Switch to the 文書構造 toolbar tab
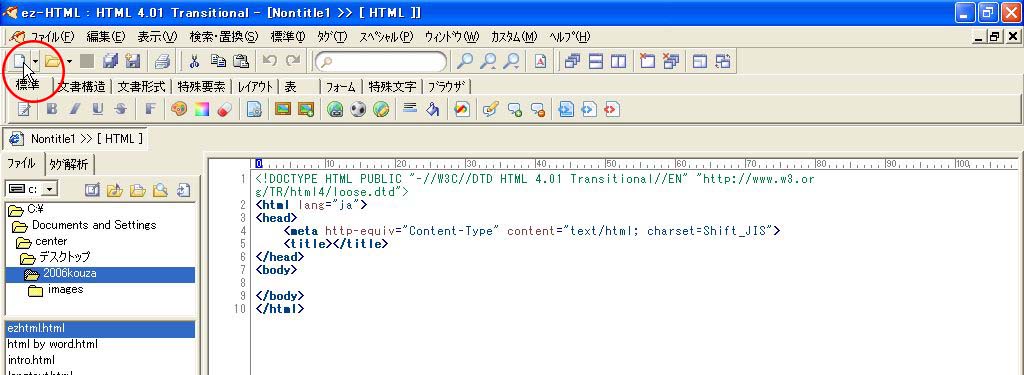The width and height of the screenshot is (1024, 375). point(81,87)
